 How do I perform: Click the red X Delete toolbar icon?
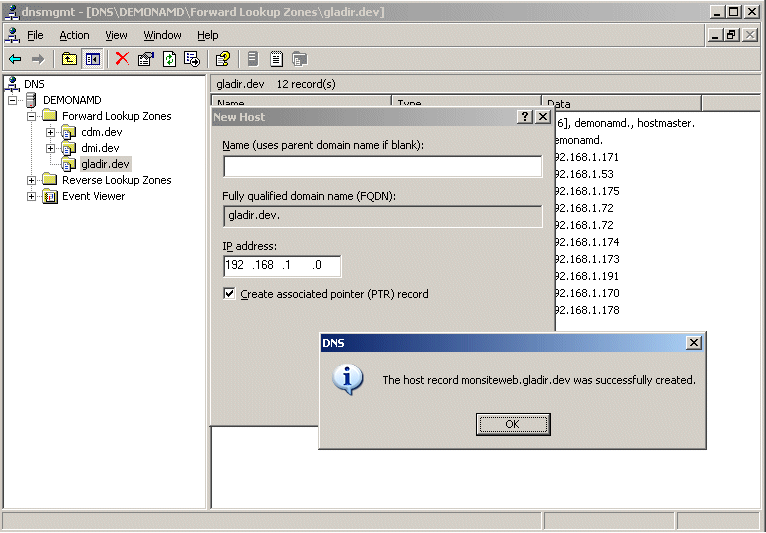122,59
